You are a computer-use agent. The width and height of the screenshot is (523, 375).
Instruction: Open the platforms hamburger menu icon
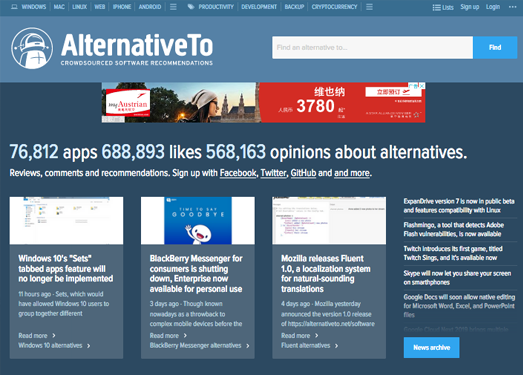tap(173, 7)
